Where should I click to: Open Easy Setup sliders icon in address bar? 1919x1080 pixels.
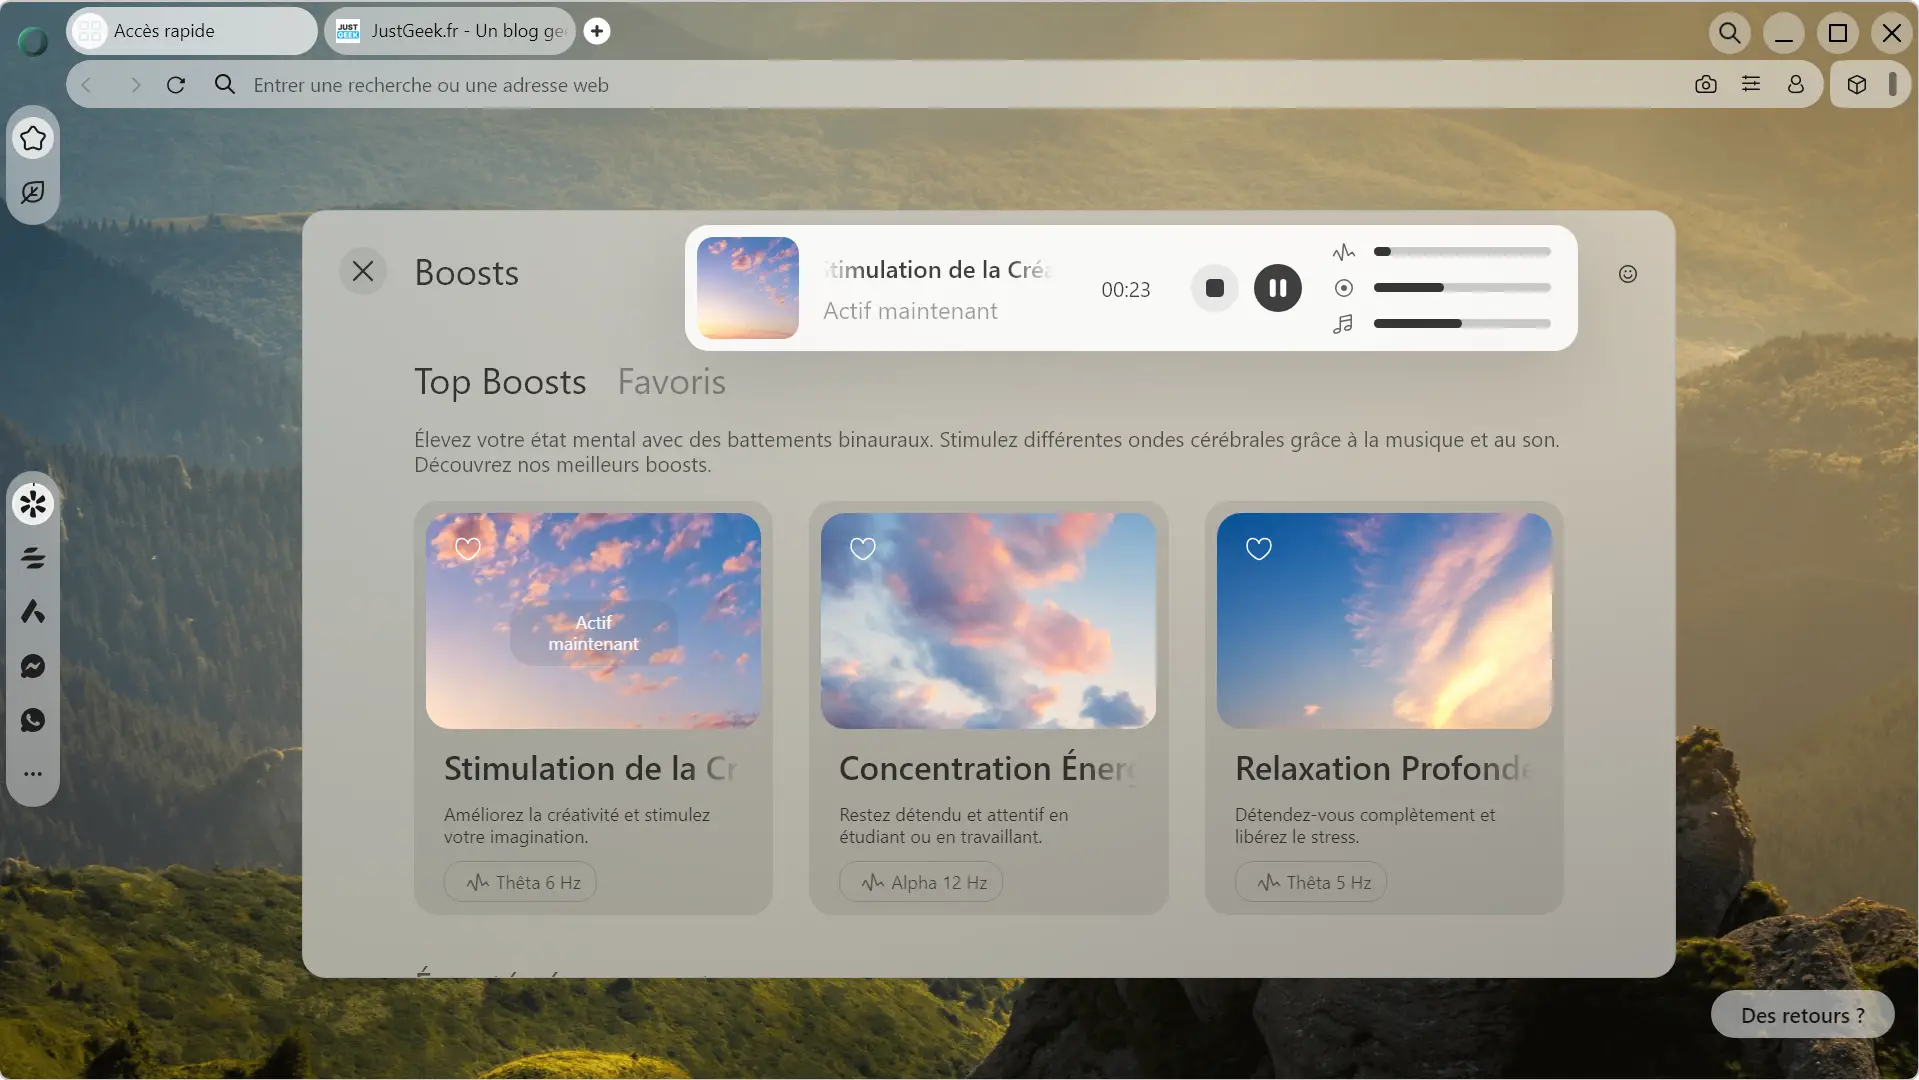(1751, 84)
